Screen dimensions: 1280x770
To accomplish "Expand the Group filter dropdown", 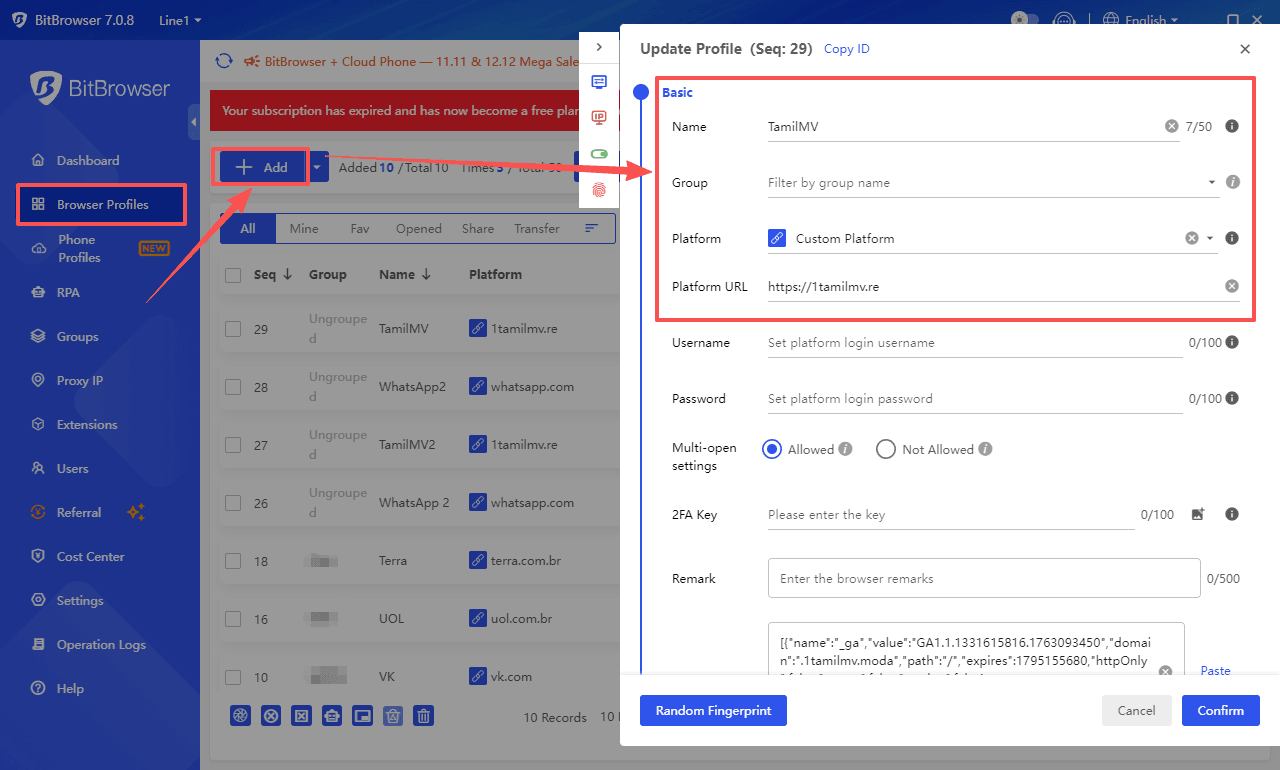I will point(1212,183).
